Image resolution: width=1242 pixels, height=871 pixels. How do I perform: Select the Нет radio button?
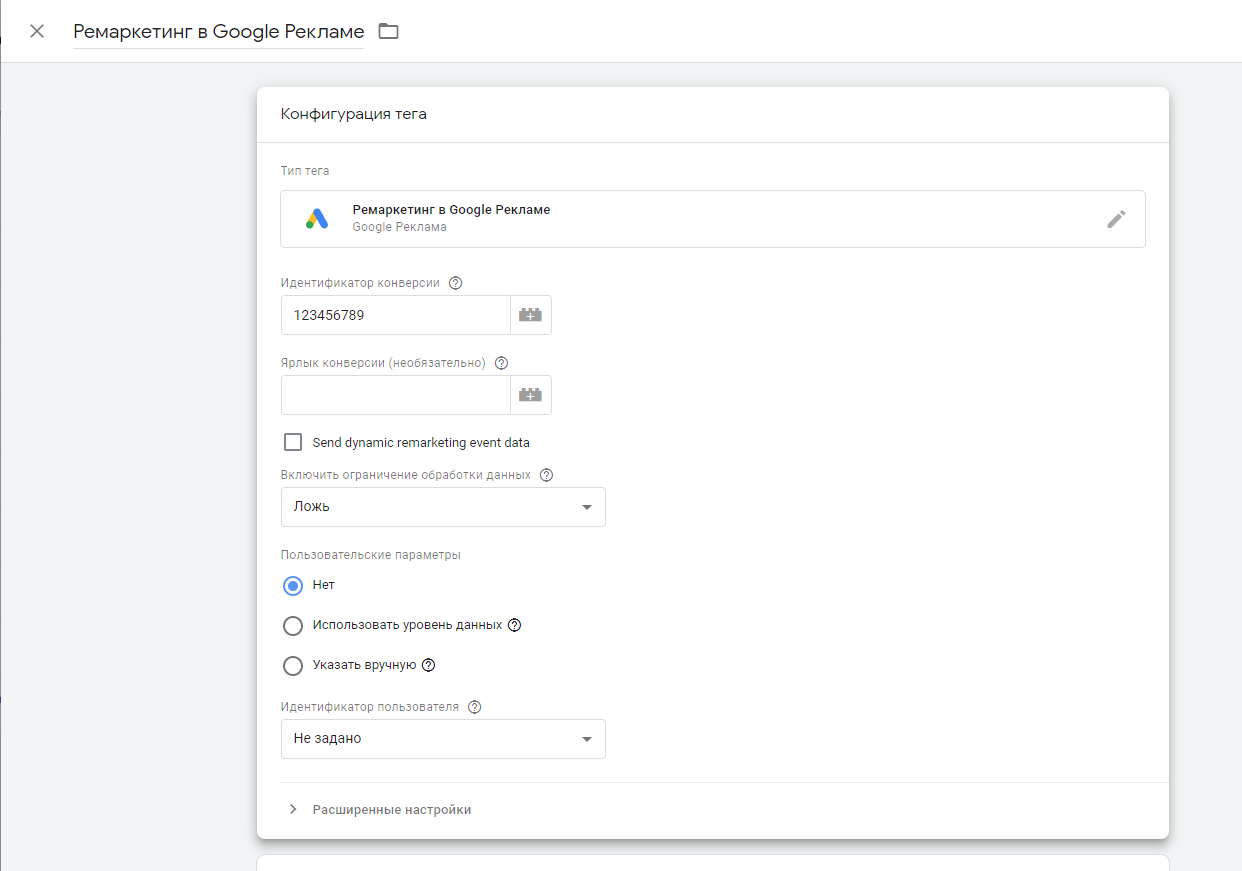293,585
